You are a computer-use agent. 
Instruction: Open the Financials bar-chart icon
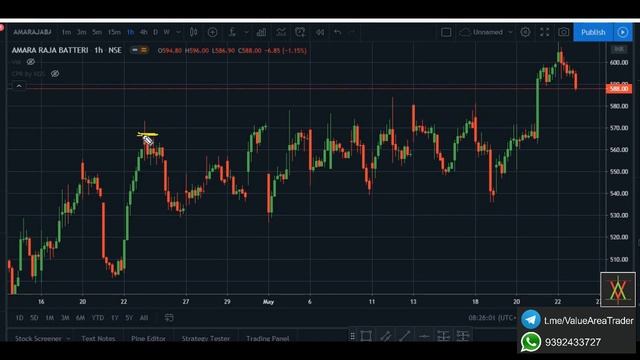261,32
